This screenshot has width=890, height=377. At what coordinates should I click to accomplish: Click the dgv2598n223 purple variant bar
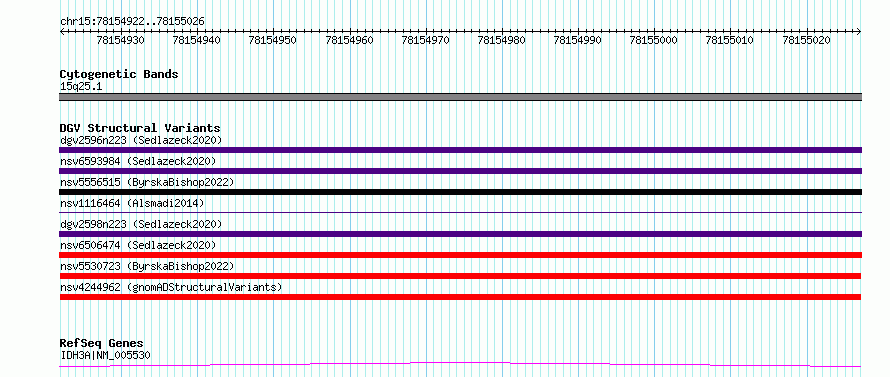click(x=460, y=234)
